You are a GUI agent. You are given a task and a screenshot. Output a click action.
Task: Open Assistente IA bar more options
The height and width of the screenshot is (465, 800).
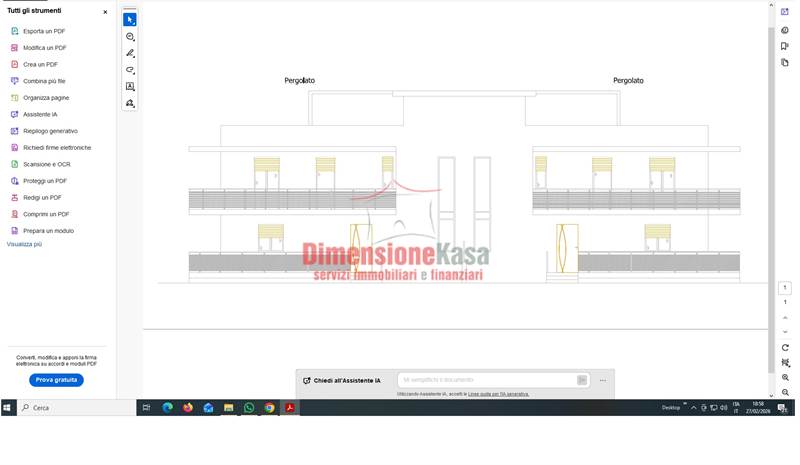603,380
